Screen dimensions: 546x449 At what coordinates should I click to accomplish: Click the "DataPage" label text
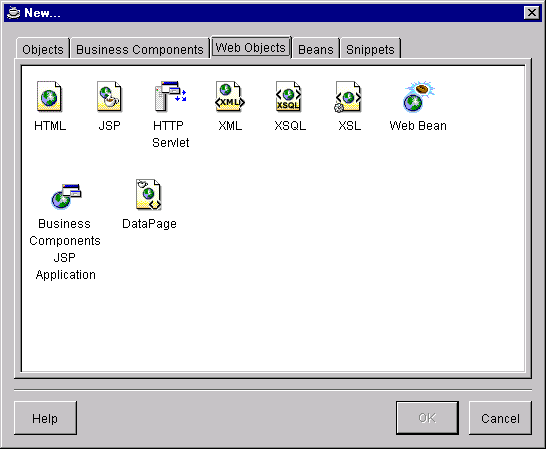pos(149,224)
